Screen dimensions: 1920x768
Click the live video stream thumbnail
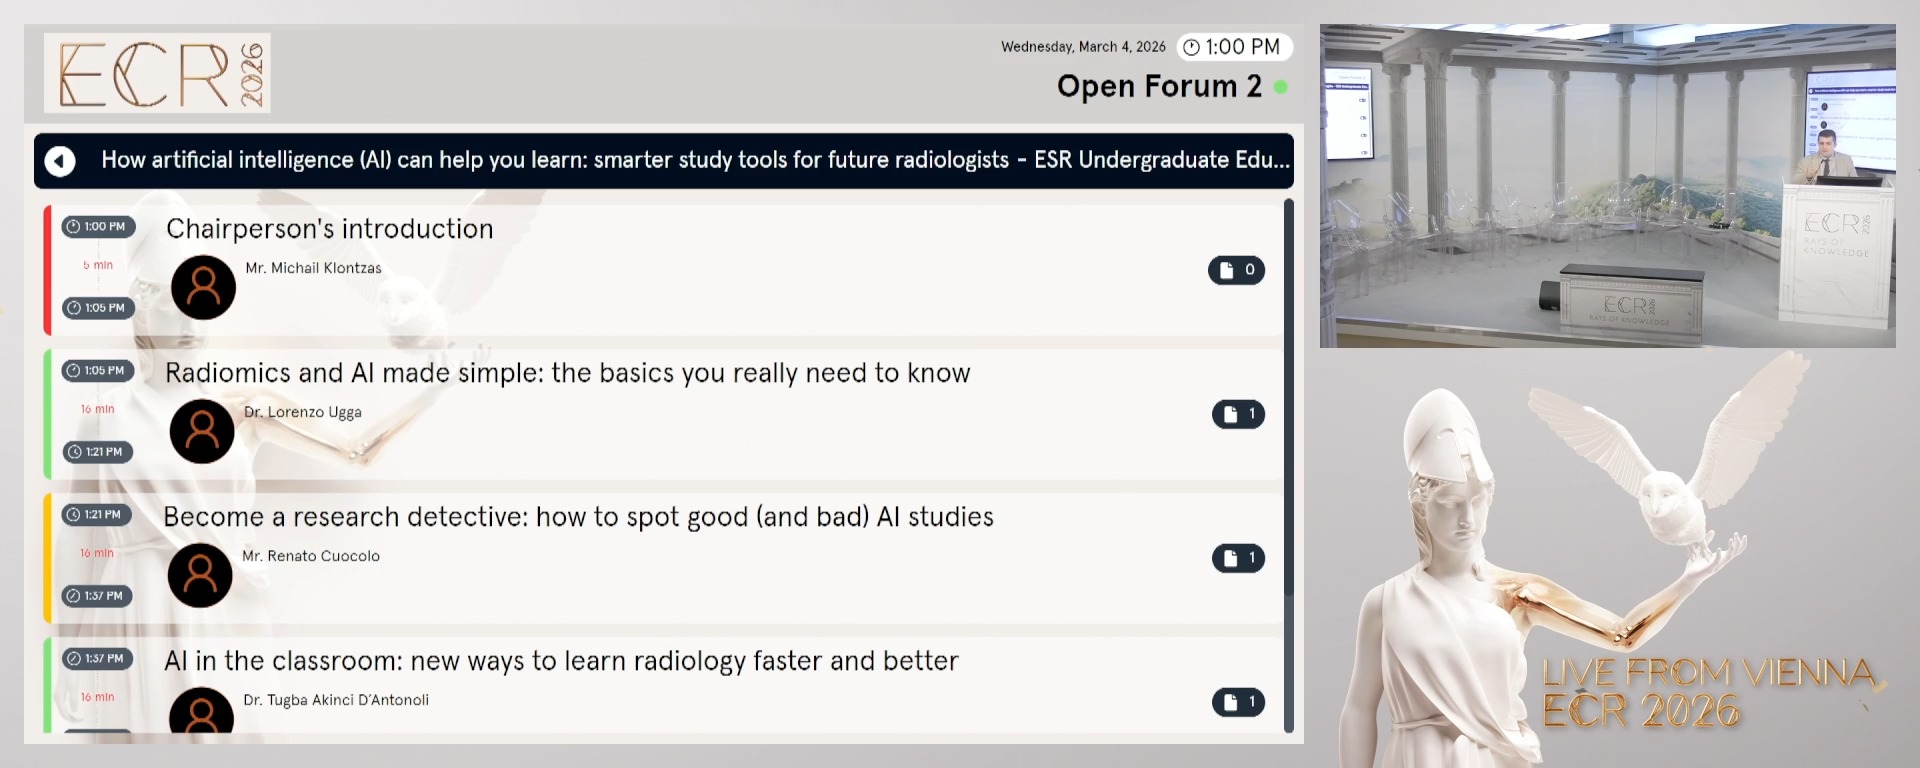point(1607,186)
